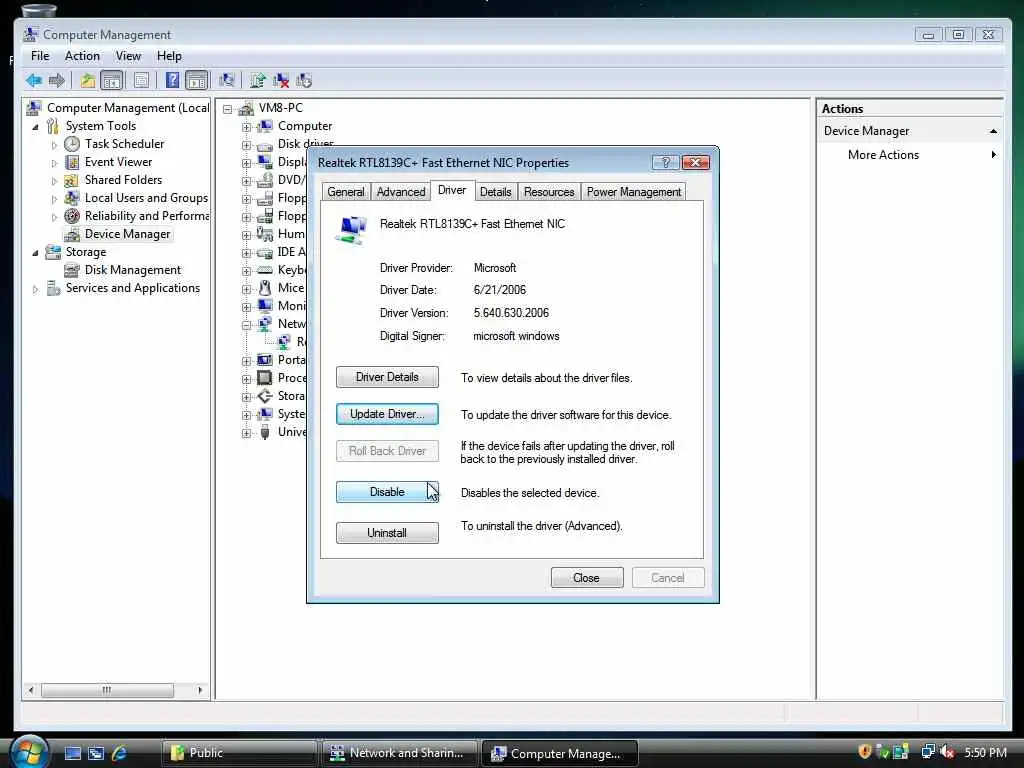Click the Reliability and Performance icon

(x=72, y=216)
